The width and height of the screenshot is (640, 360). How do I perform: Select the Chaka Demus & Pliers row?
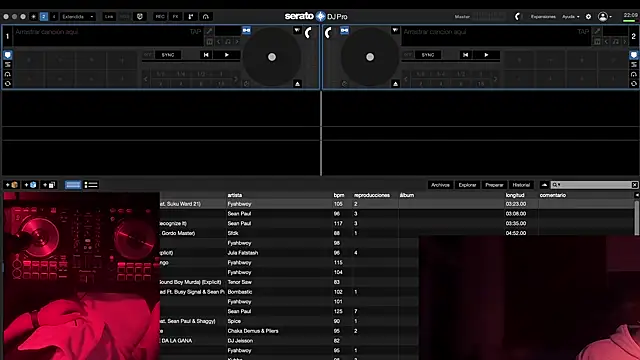pos(289,331)
